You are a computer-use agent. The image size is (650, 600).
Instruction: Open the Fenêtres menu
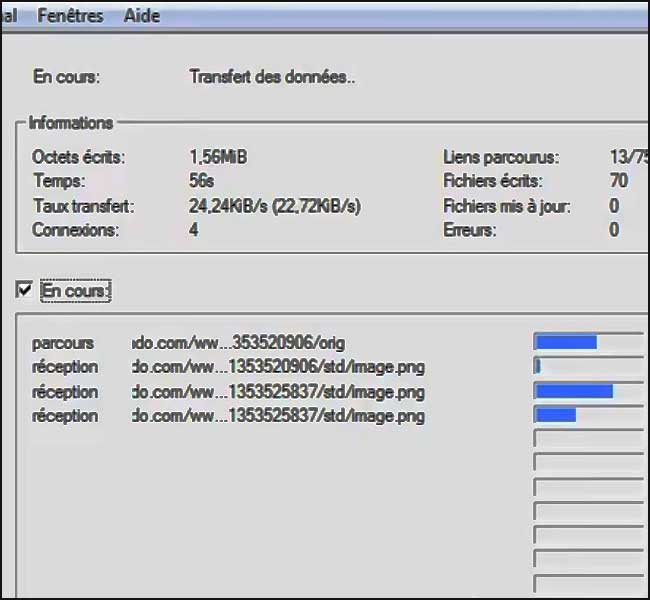click(70, 16)
